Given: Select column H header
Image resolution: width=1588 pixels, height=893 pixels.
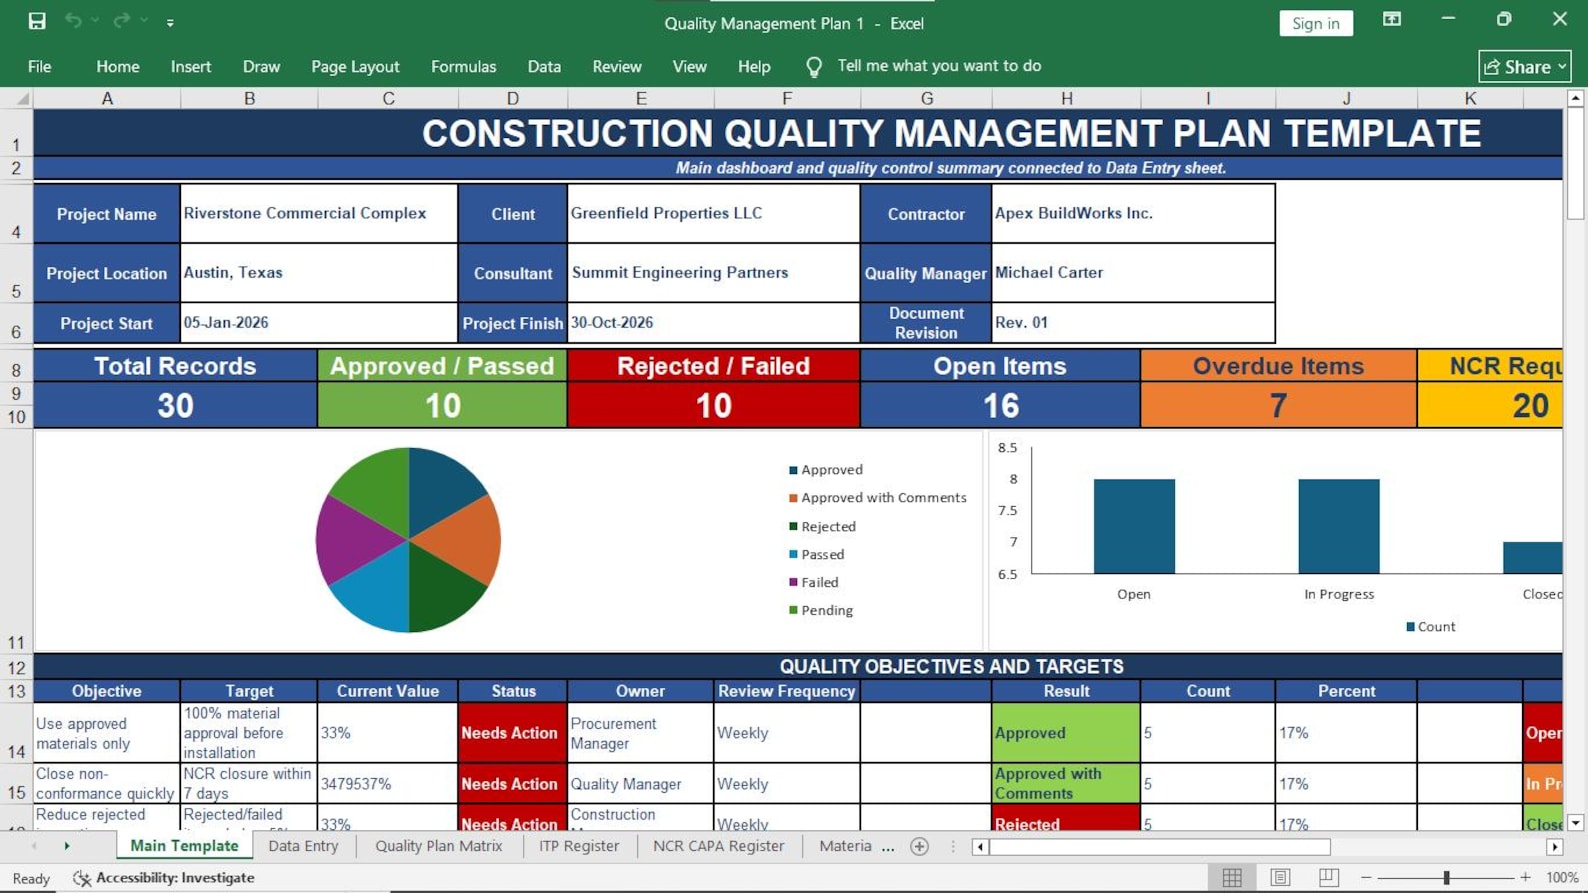Looking at the screenshot, I should pos(1066,98).
